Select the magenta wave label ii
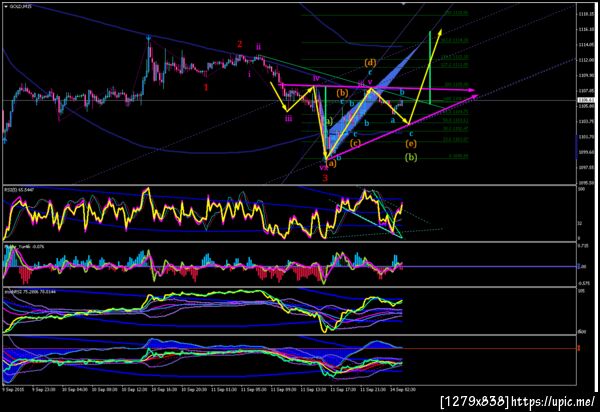 tap(259, 47)
